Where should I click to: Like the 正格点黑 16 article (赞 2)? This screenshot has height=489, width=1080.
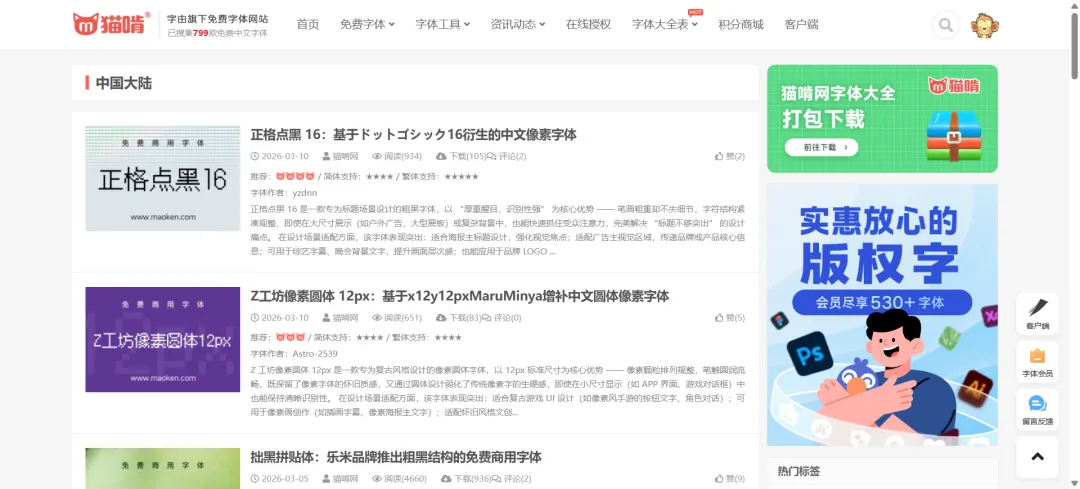[729, 156]
